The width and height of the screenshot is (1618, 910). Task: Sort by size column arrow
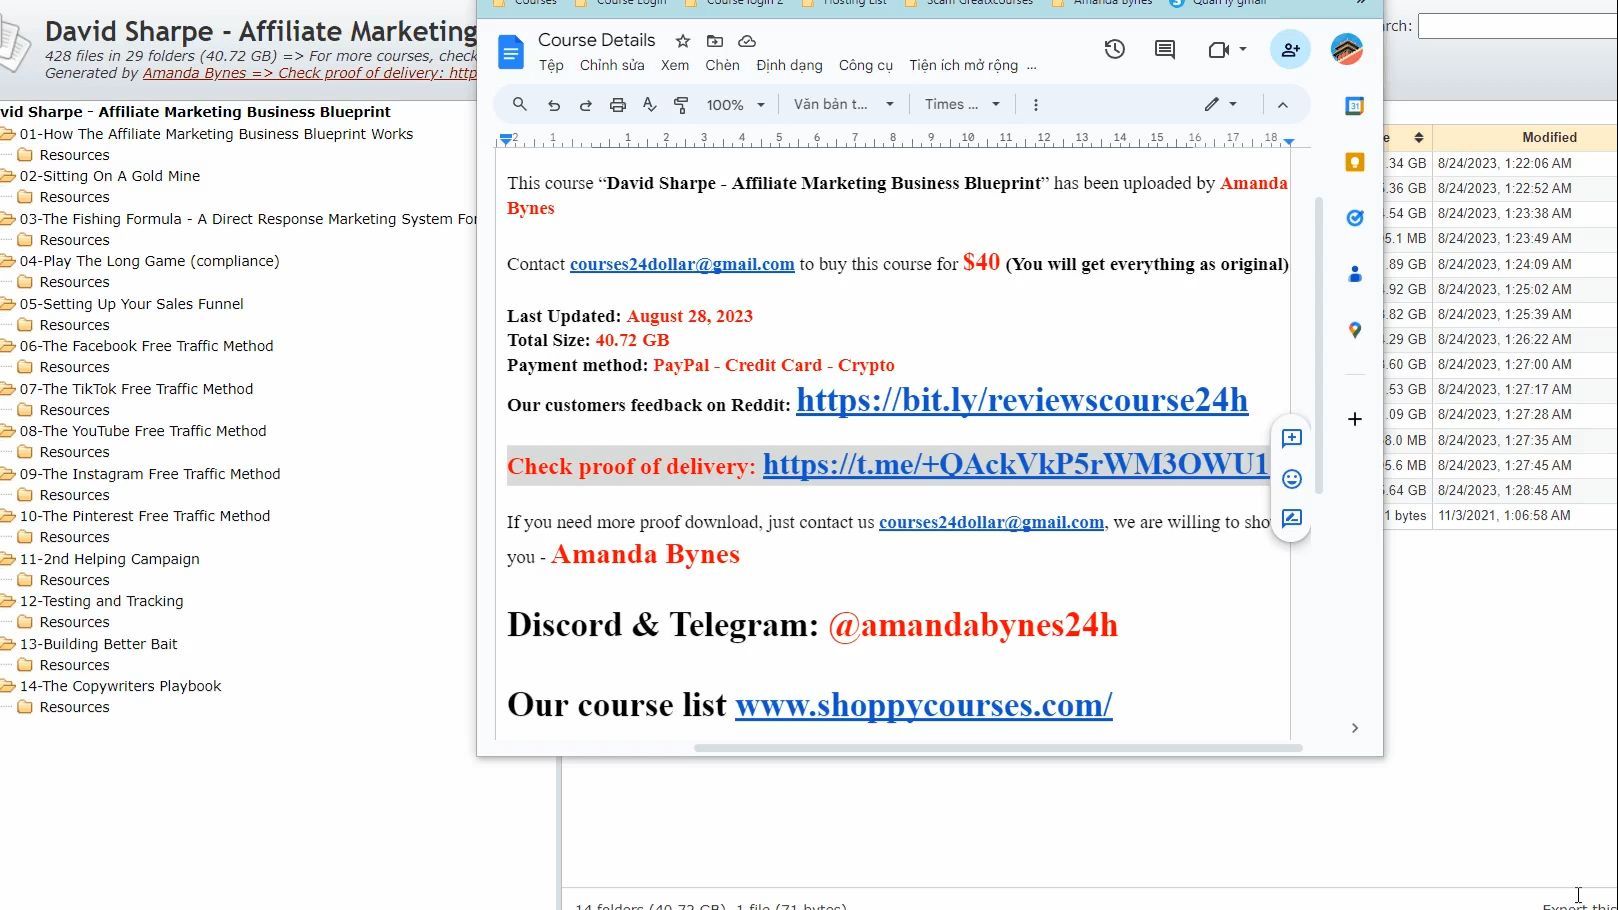(x=1419, y=138)
